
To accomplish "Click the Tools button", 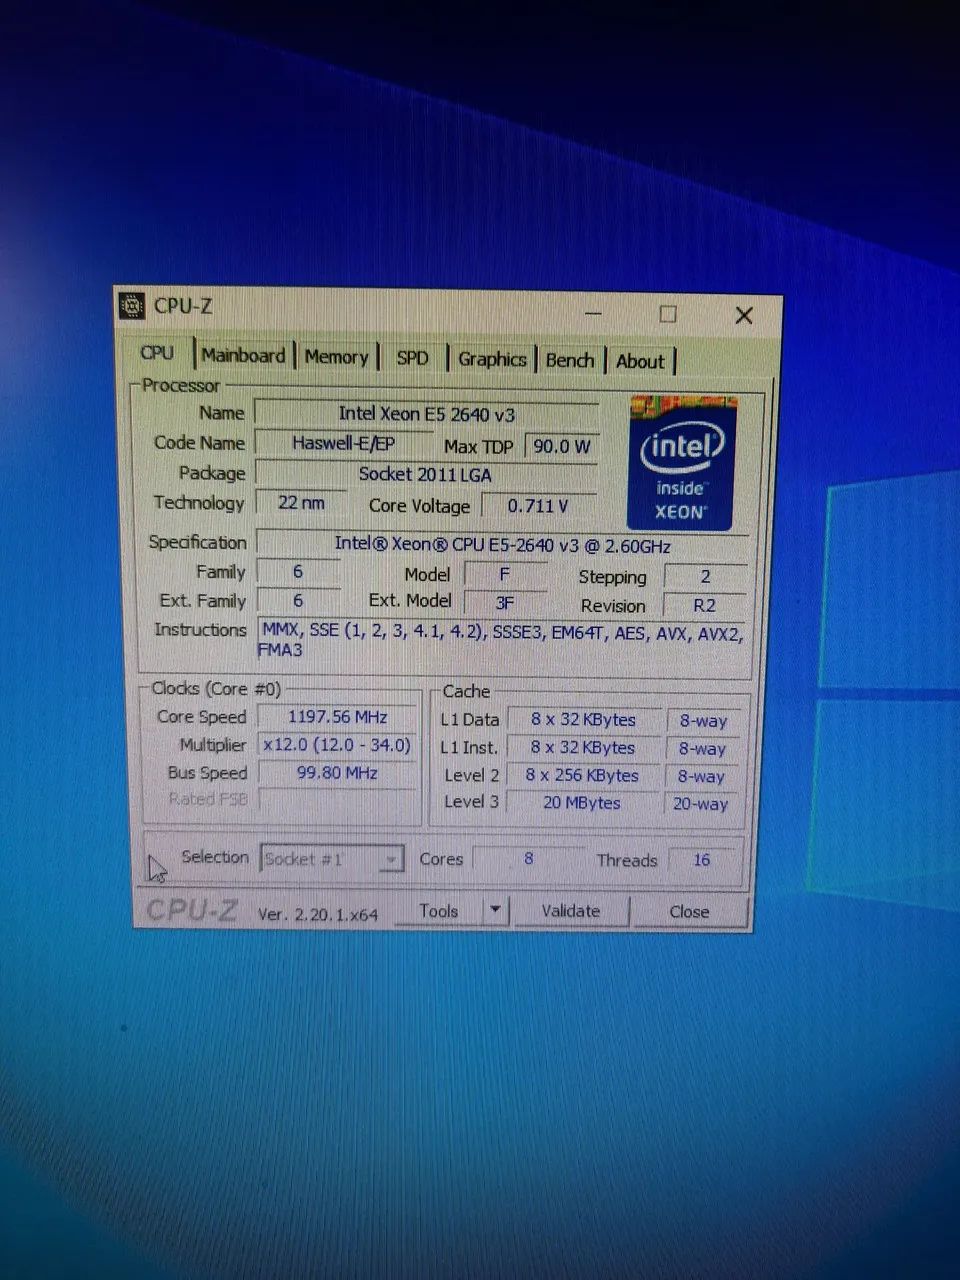I will tap(439, 911).
